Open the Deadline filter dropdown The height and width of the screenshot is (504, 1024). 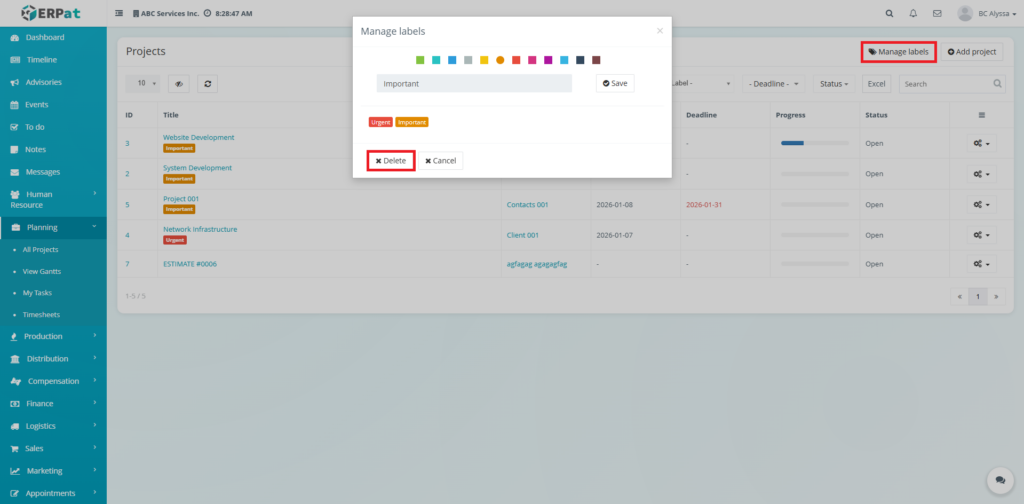[773, 84]
